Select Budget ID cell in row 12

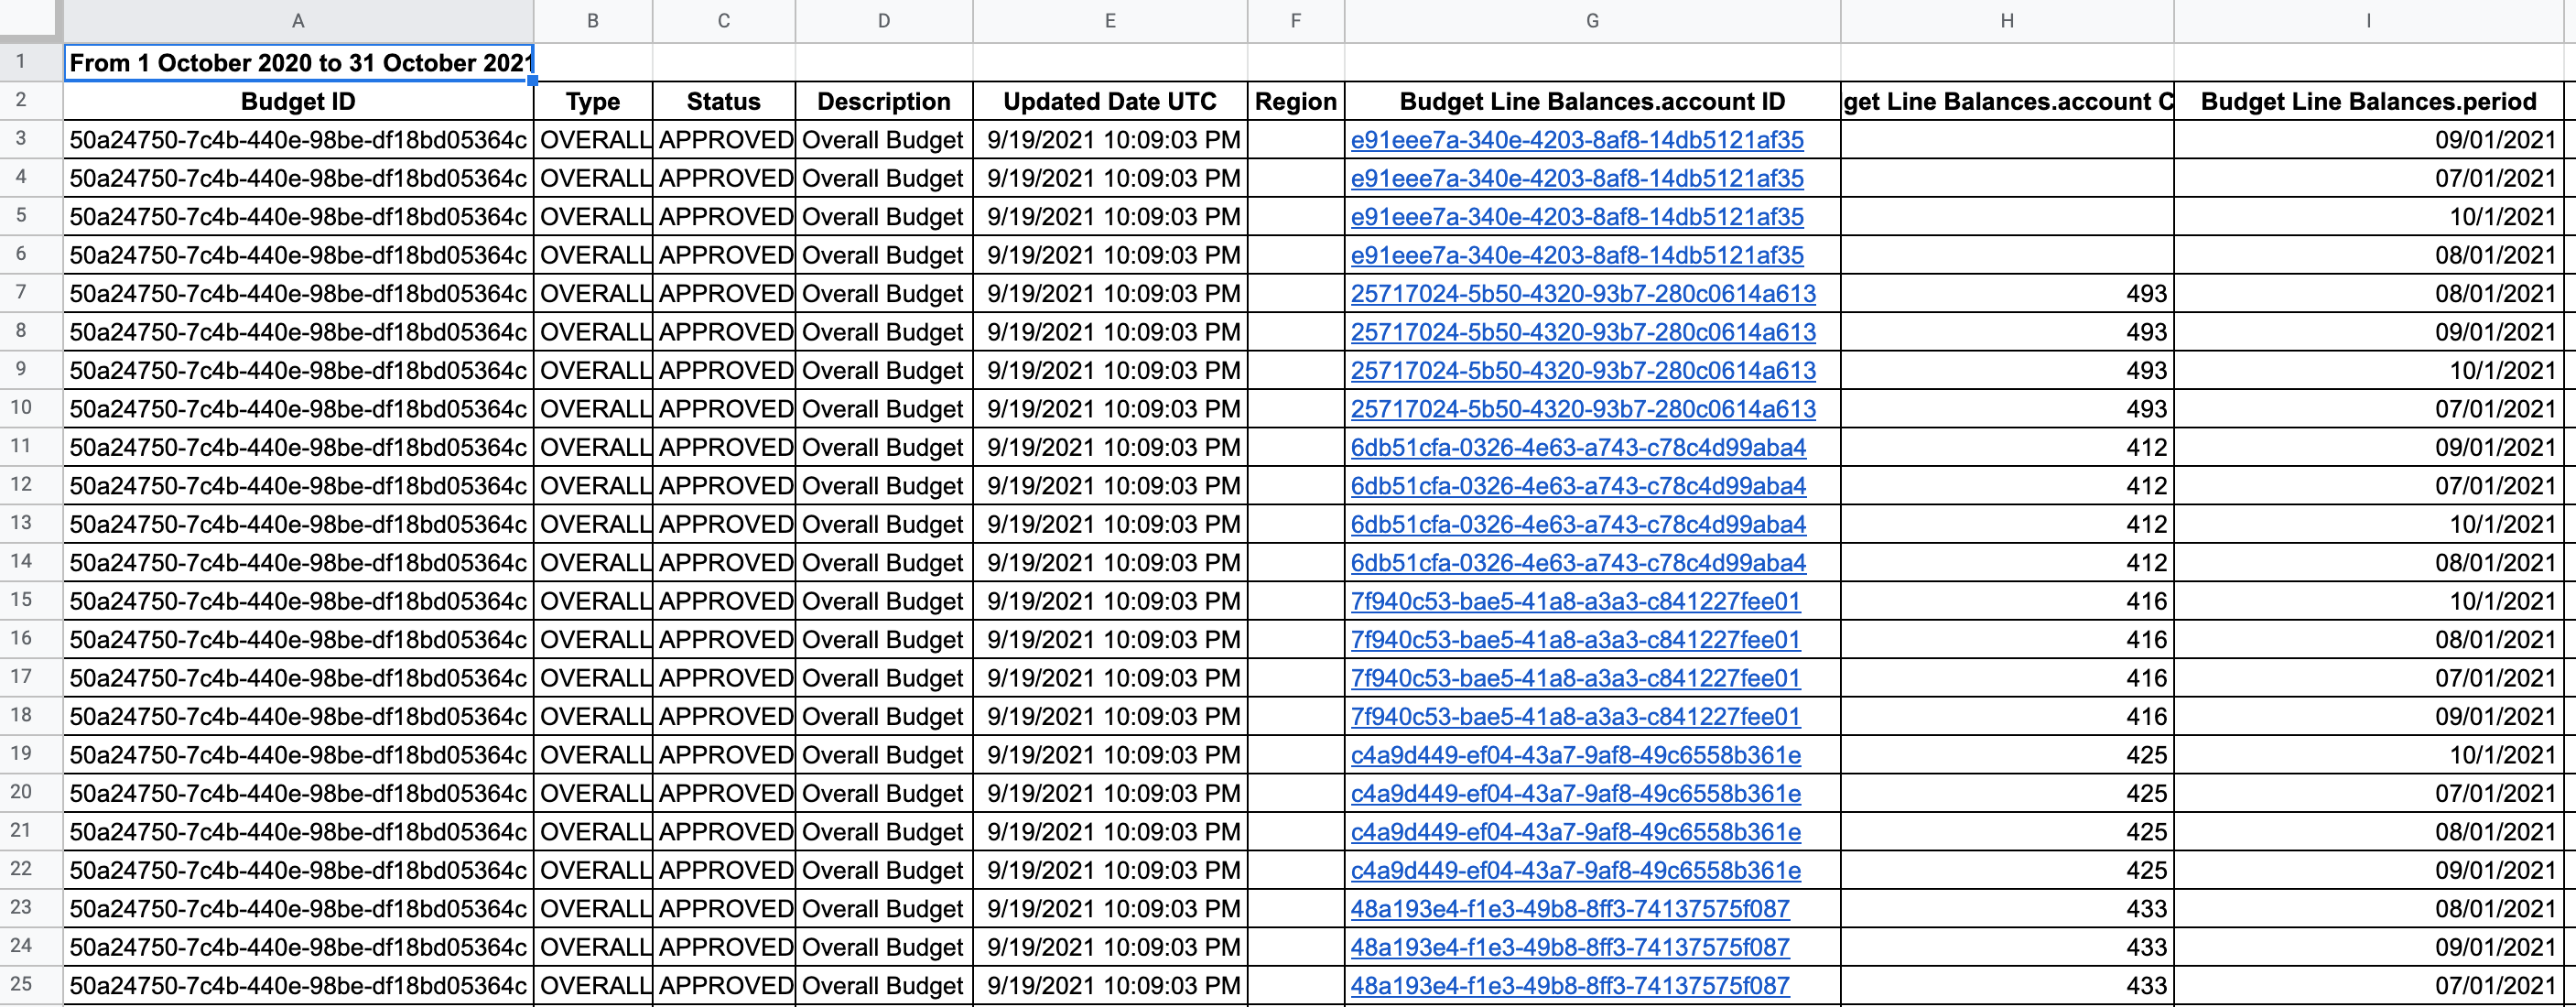(298, 486)
